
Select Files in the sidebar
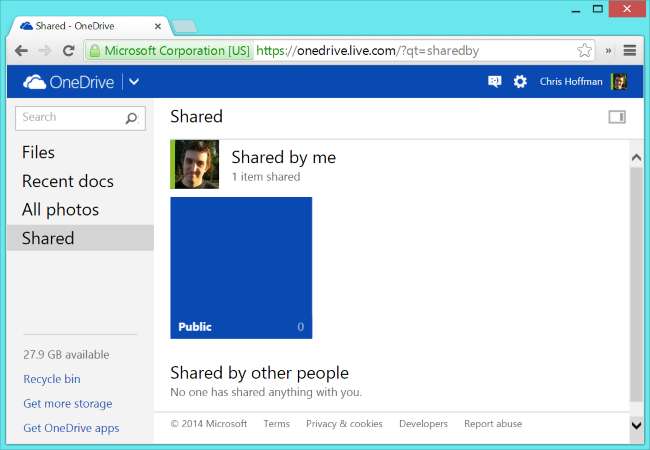38,152
